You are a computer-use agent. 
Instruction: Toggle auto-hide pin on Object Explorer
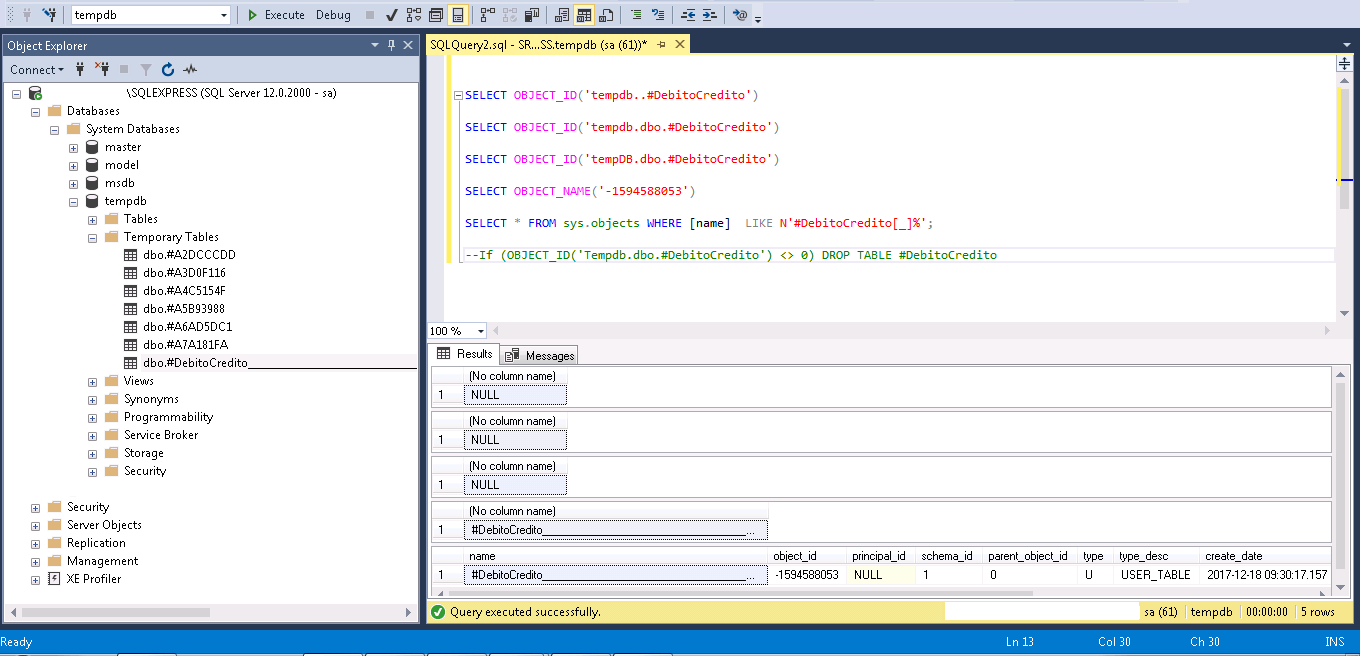[390, 44]
